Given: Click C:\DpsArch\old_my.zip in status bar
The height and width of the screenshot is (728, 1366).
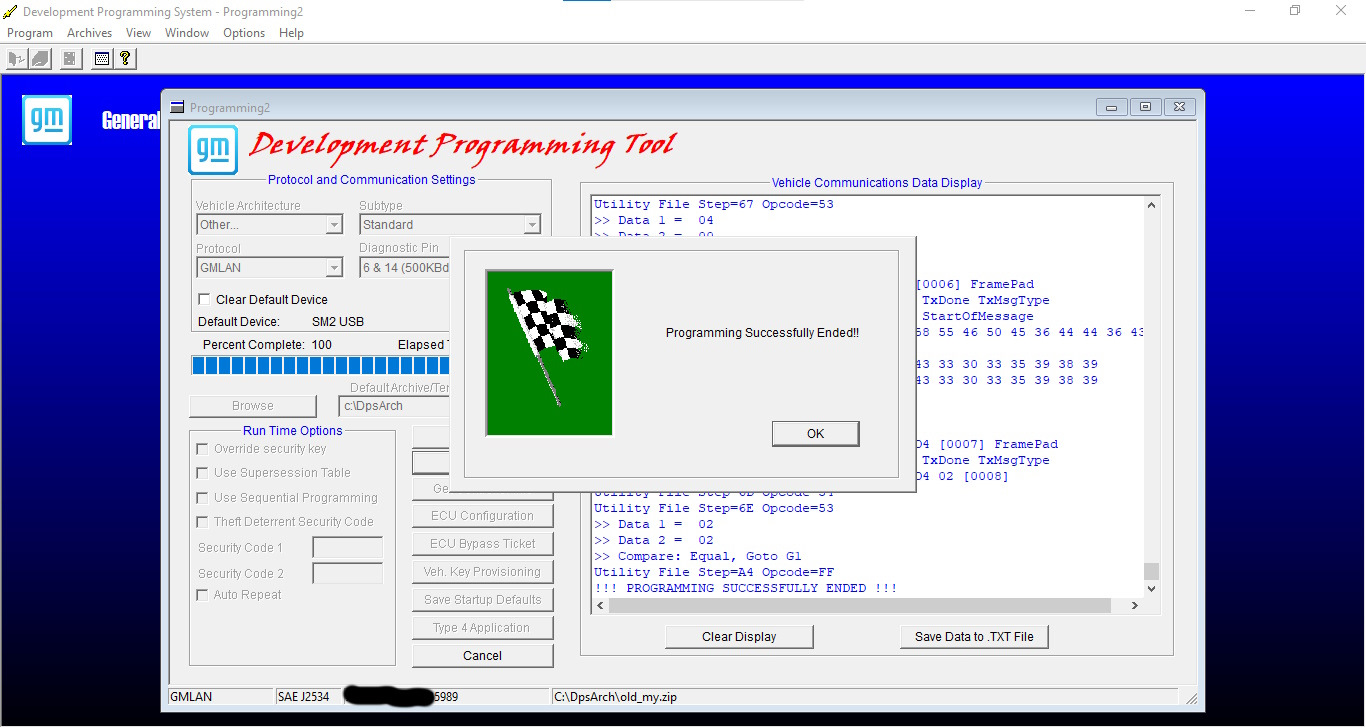Looking at the screenshot, I should [615, 697].
